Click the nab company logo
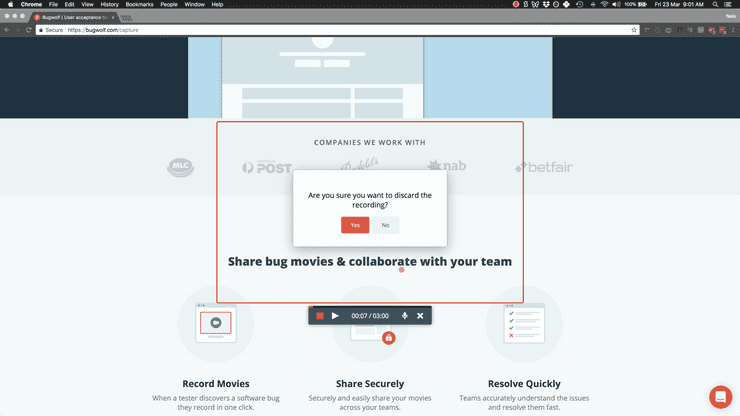The image size is (740, 416). 446,166
